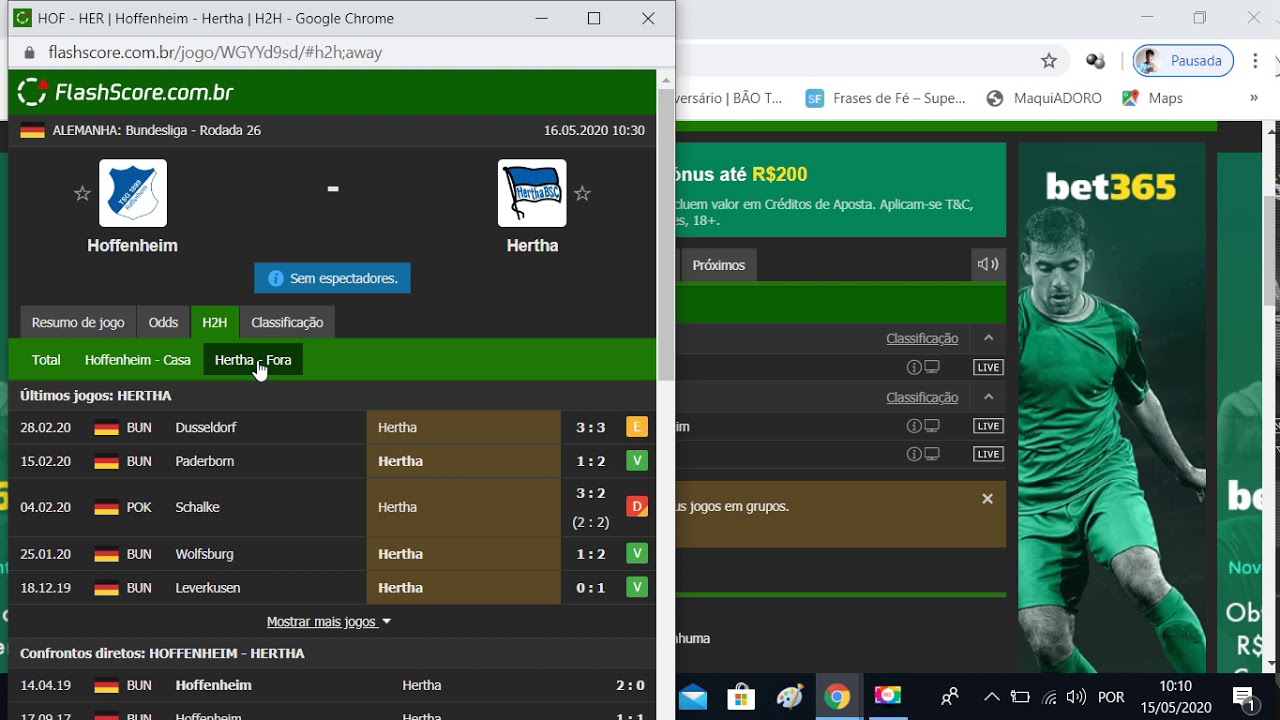Click the LIVE button in the middle match row
1280x720 pixels.
click(x=988, y=426)
